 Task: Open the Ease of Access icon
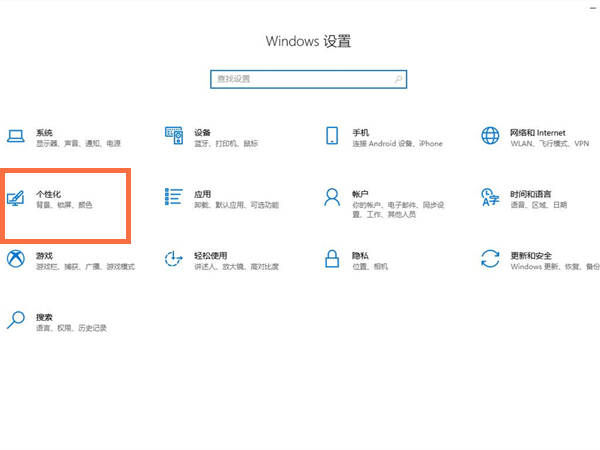tap(174, 259)
